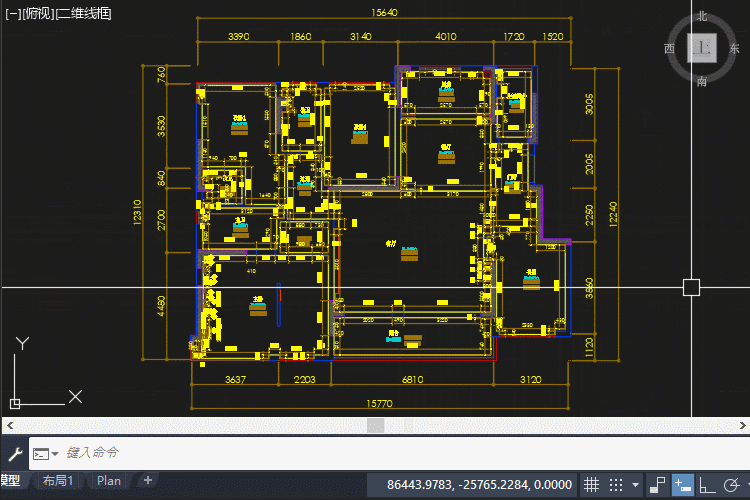Viewport: 750px width, 500px height.
Task: Open the 俯视 view controls menu
Action: tap(39, 13)
